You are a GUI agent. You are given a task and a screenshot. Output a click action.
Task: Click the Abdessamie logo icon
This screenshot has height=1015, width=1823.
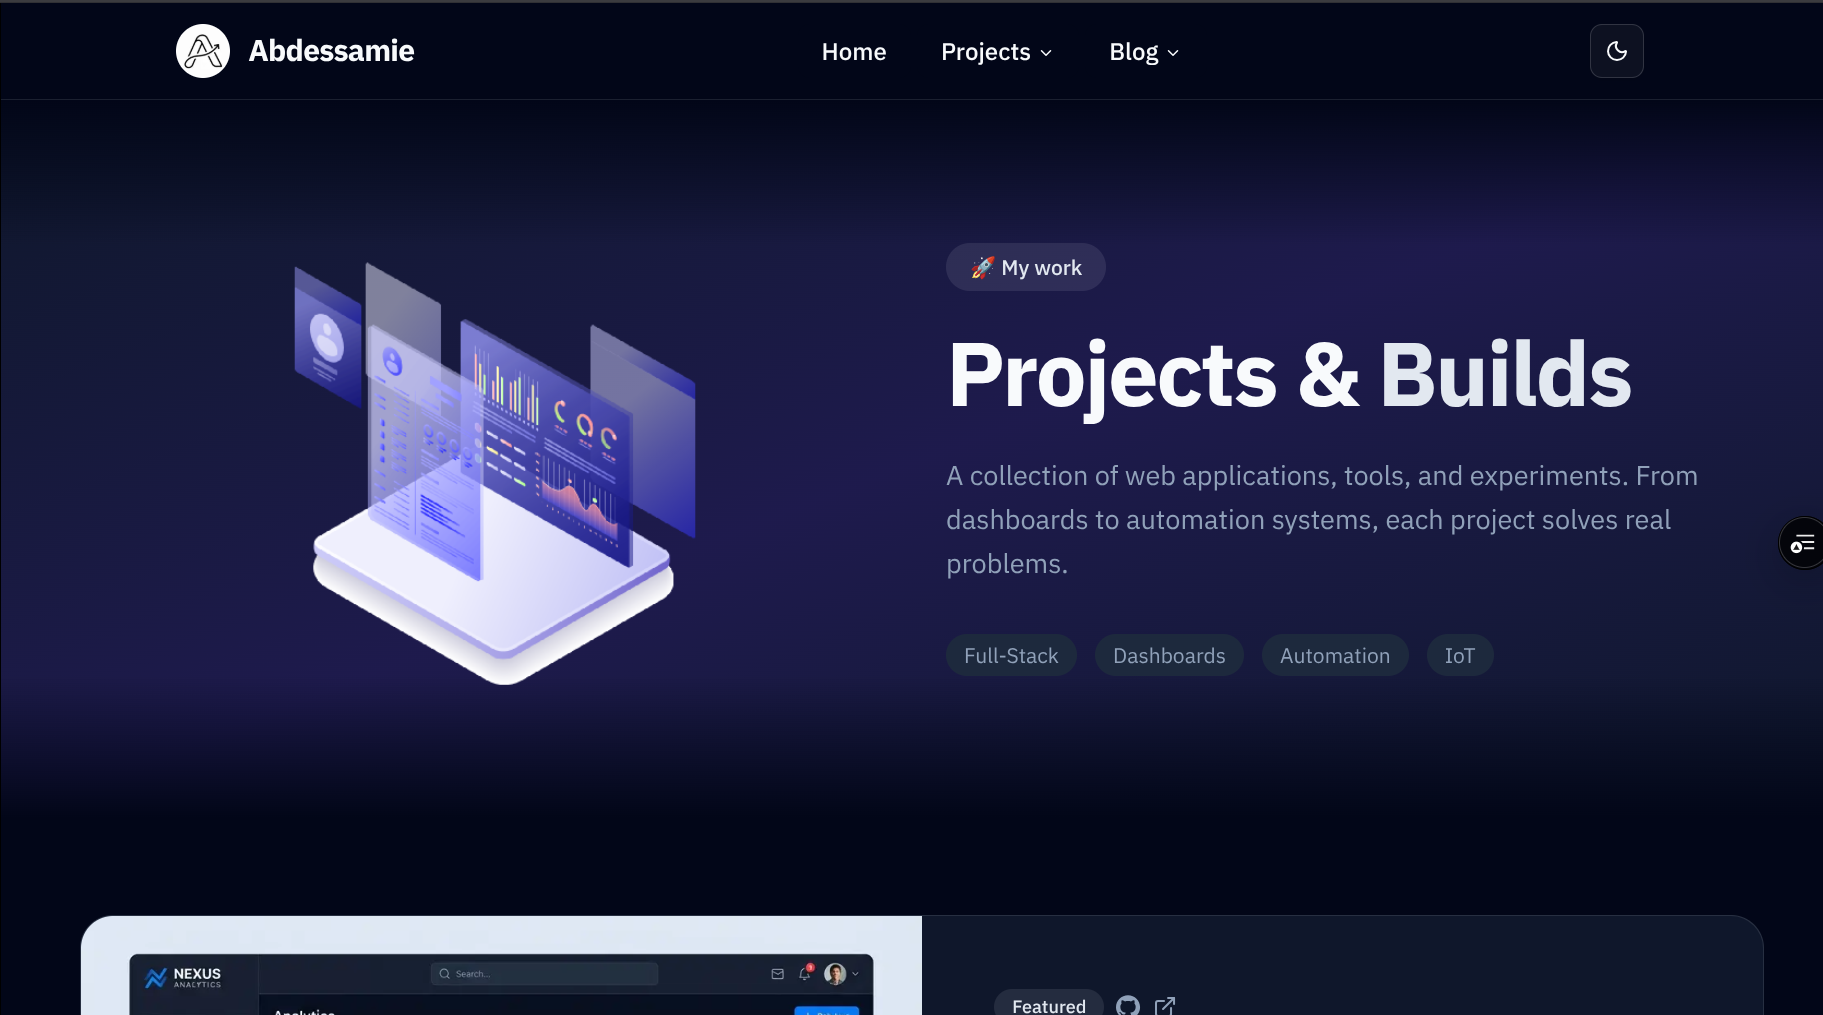[x=203, y=51]
